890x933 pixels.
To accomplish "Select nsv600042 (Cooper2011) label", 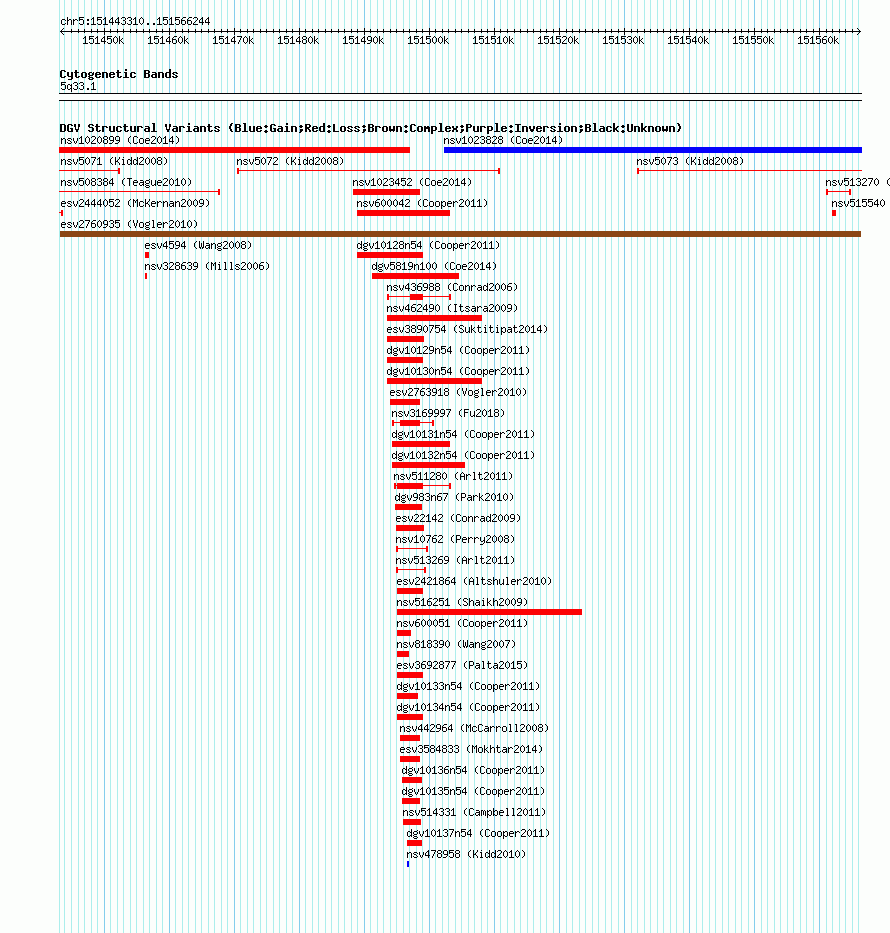I will (422, 203).
